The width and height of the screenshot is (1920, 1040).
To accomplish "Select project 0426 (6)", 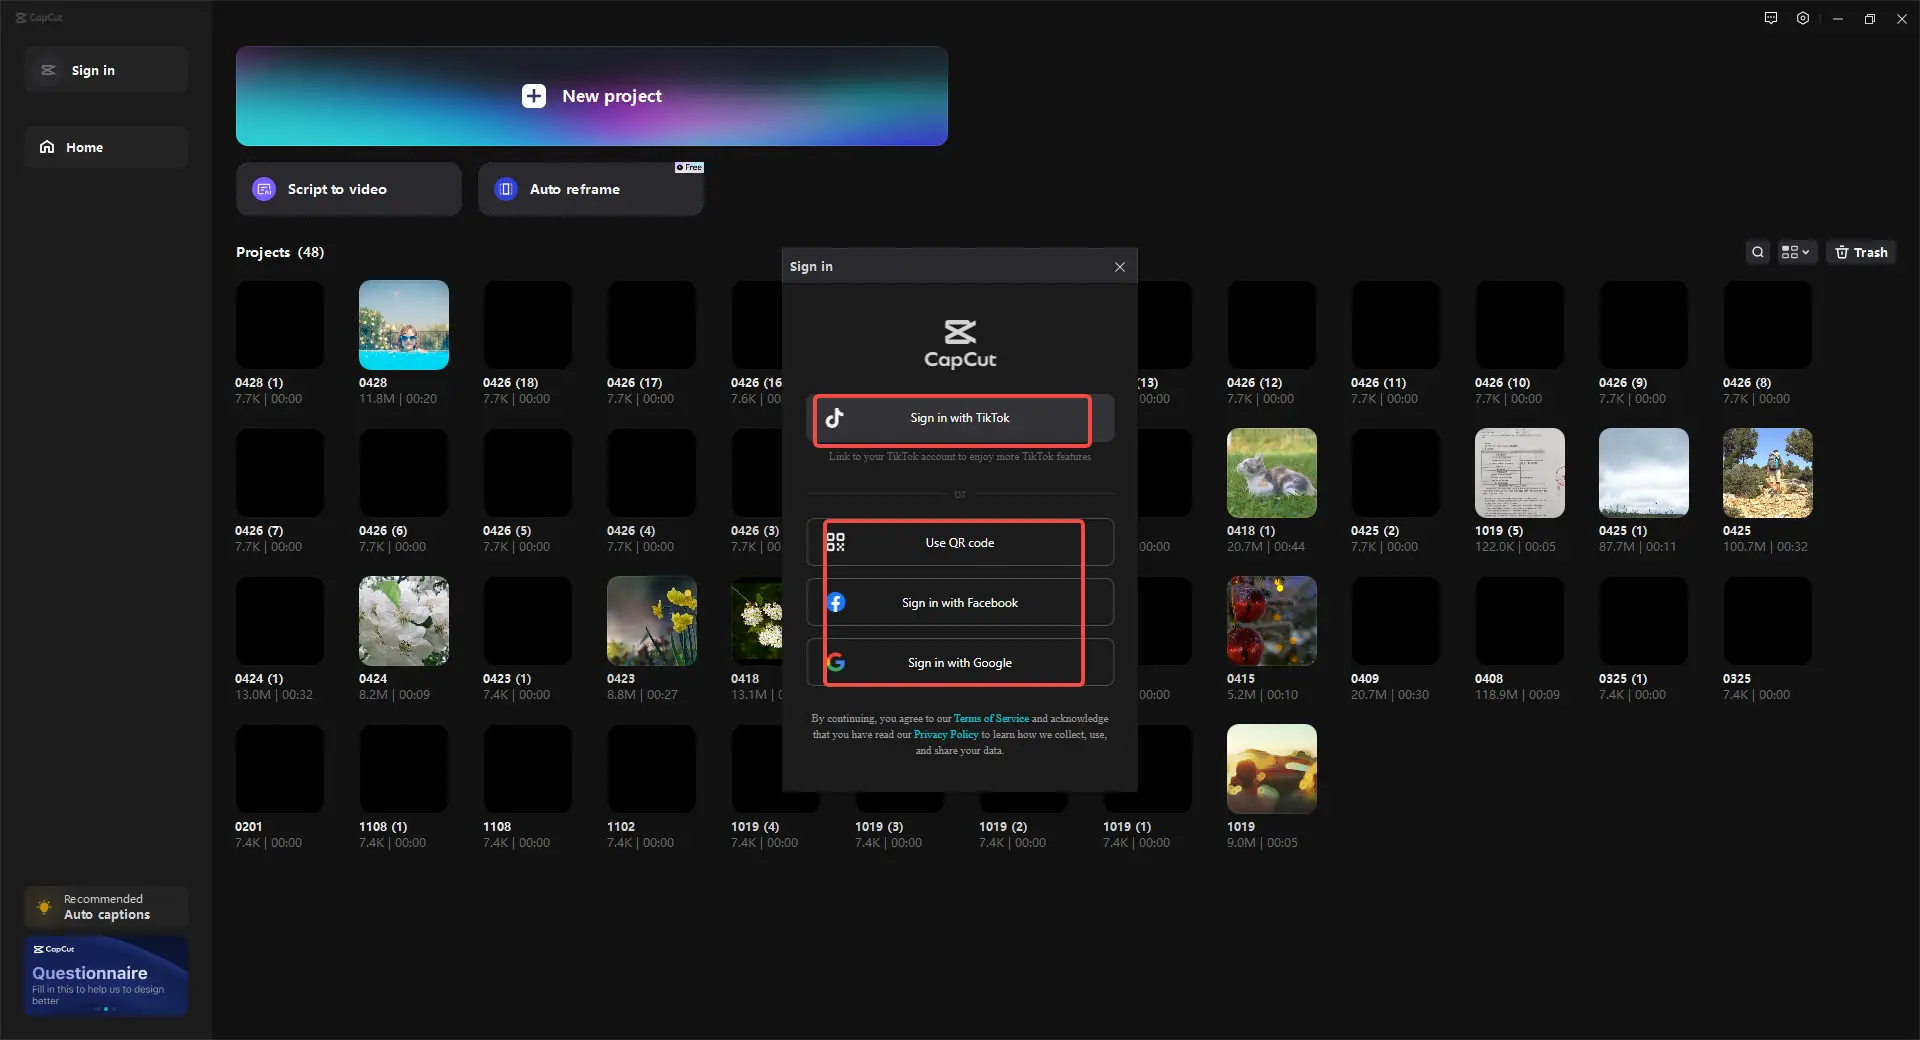I will 404,473.
